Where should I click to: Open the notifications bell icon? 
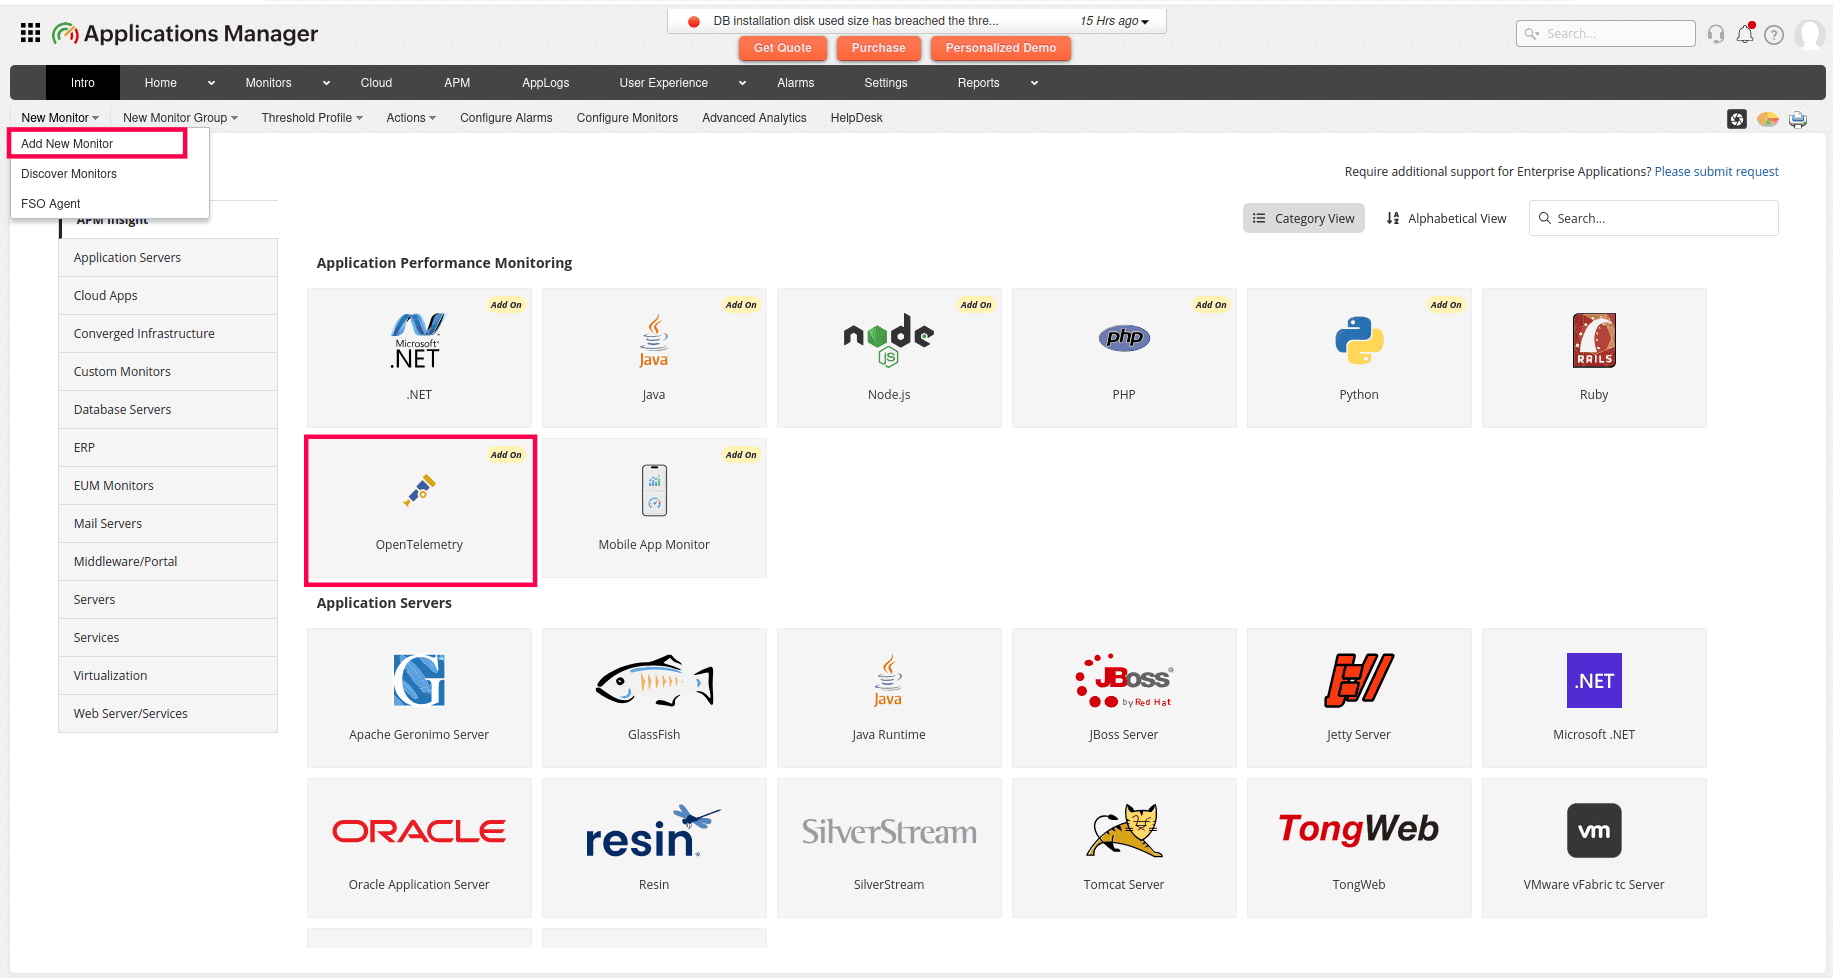tap(1745, 34)
